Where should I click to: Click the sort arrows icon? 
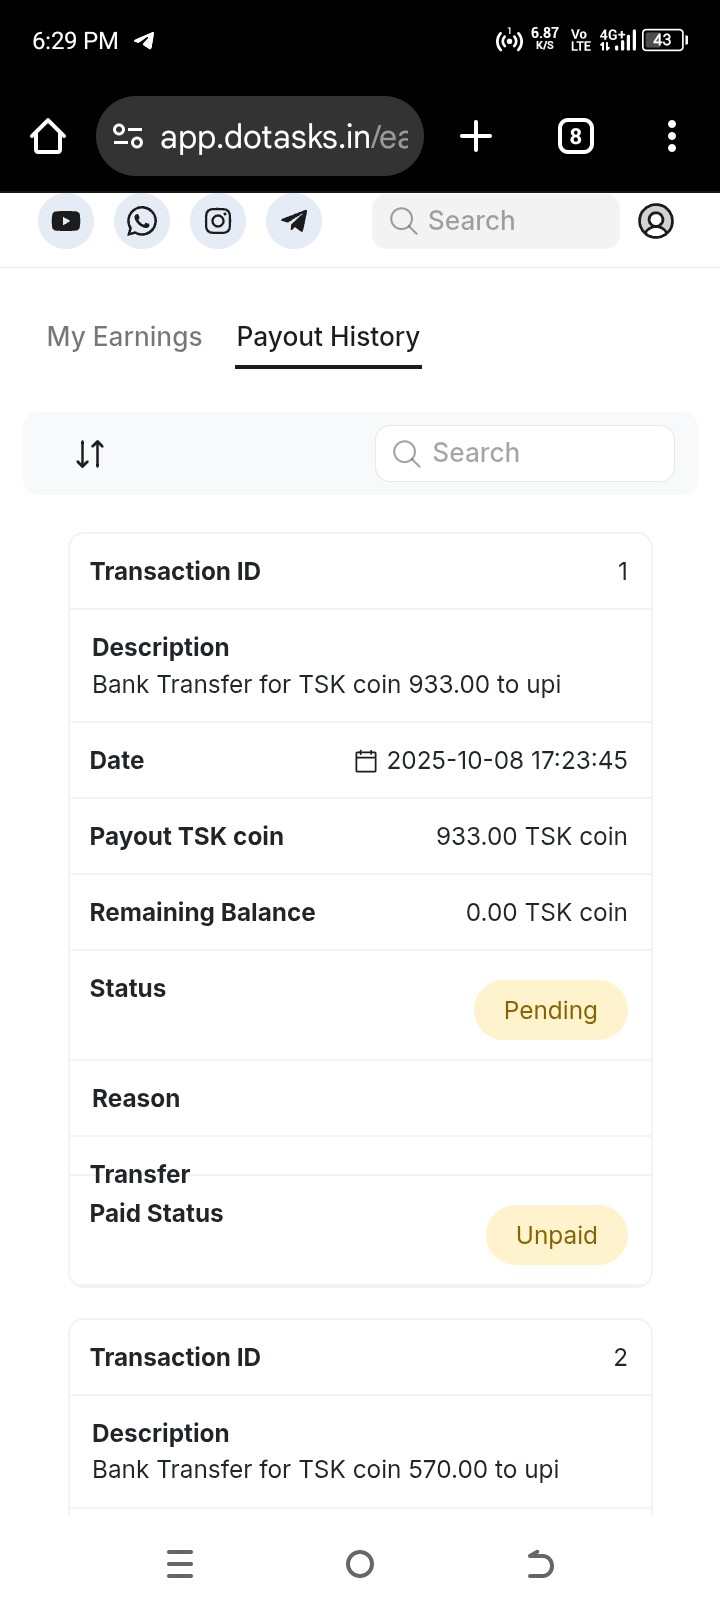(x=90, y=454)
